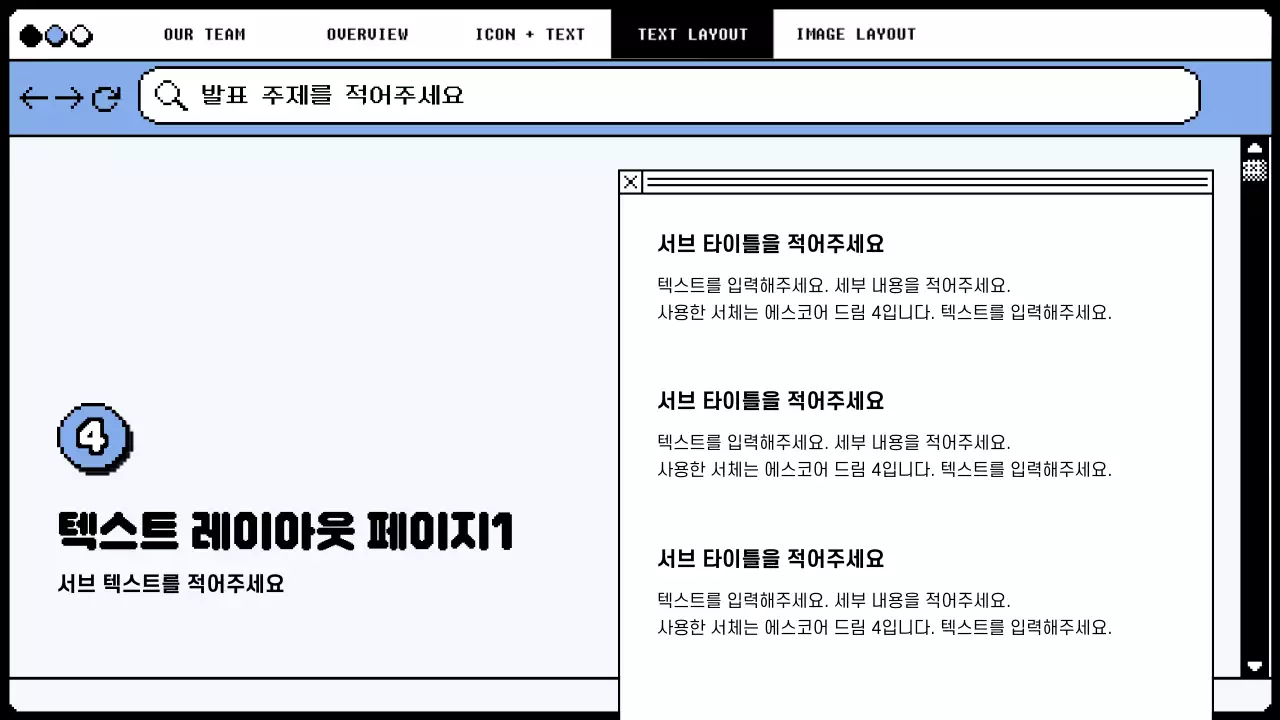Toggle the middle white window dot
1280x720 pixels.
tap(57, 33)
